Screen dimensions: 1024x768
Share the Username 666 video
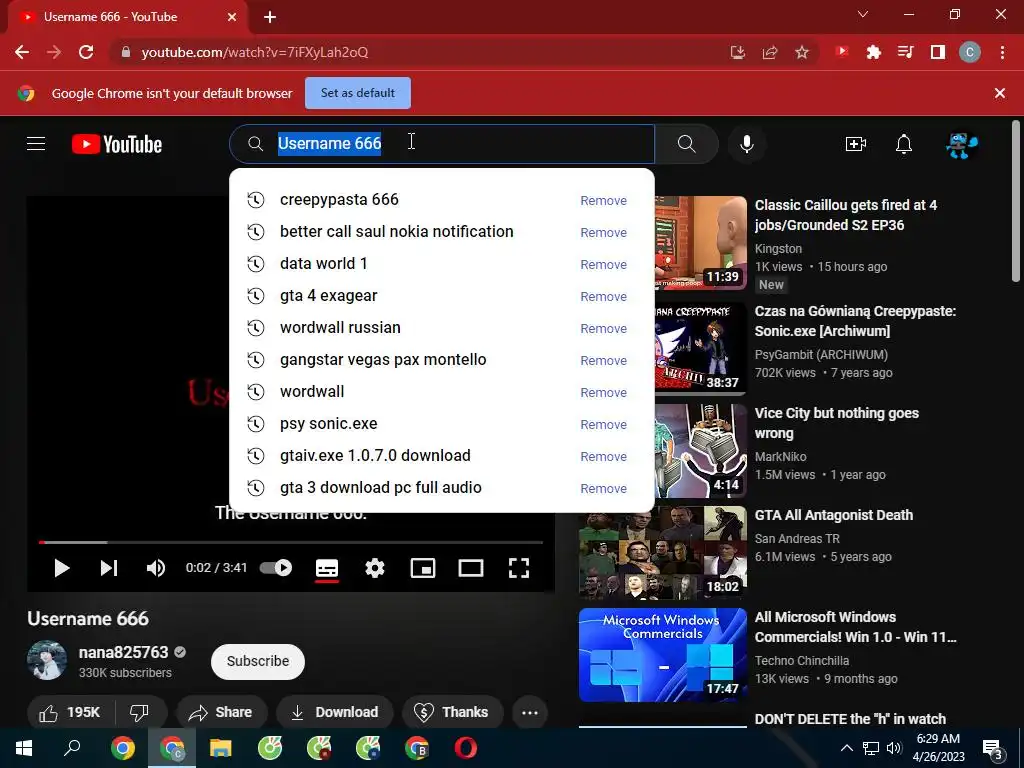[220, 712]
